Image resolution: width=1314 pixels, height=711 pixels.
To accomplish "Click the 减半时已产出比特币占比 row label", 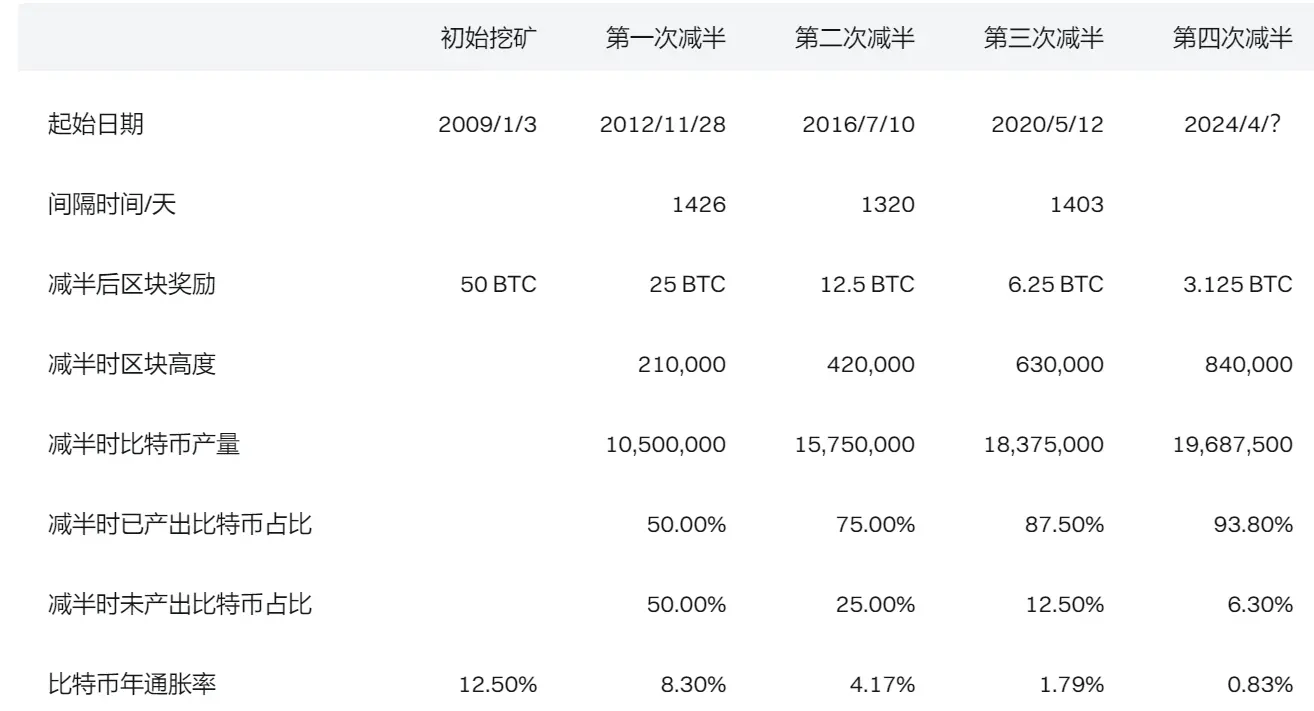I will click(x=180, y=525).
